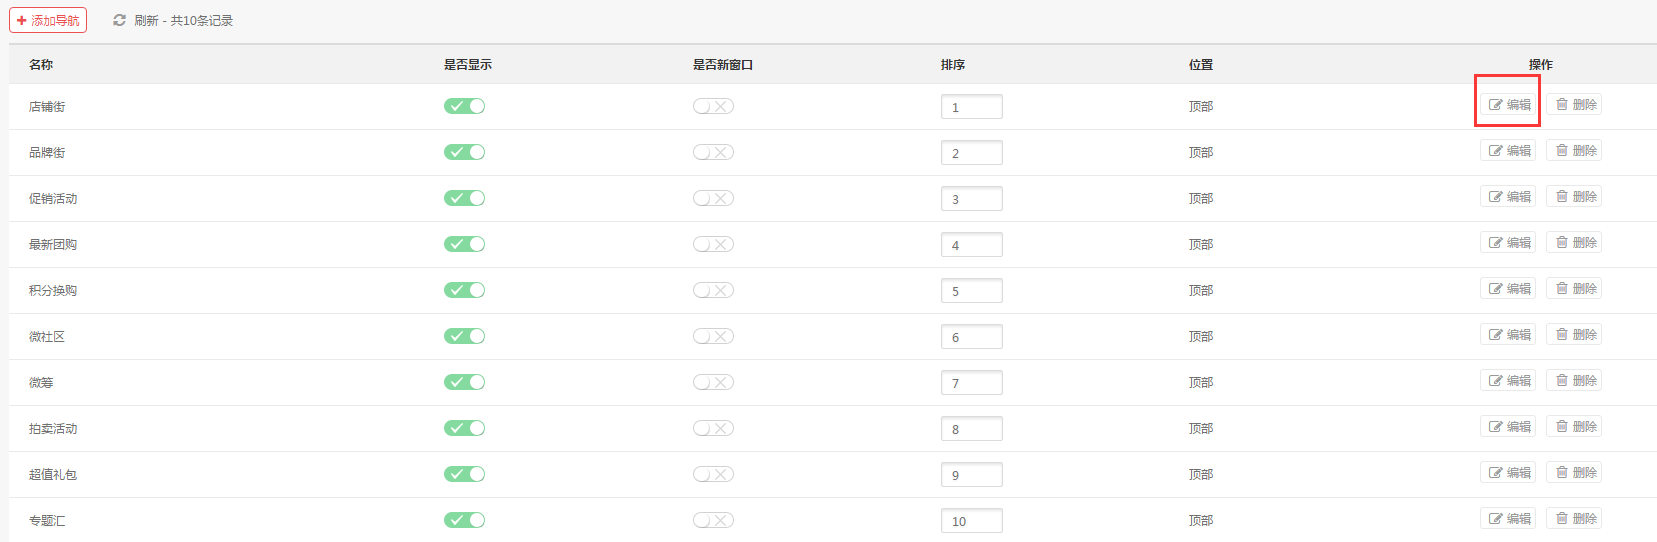Screen dimensions: 1657x542
Task: Edit the 拍卖活动 entry
Action: tap(1508, 426)
